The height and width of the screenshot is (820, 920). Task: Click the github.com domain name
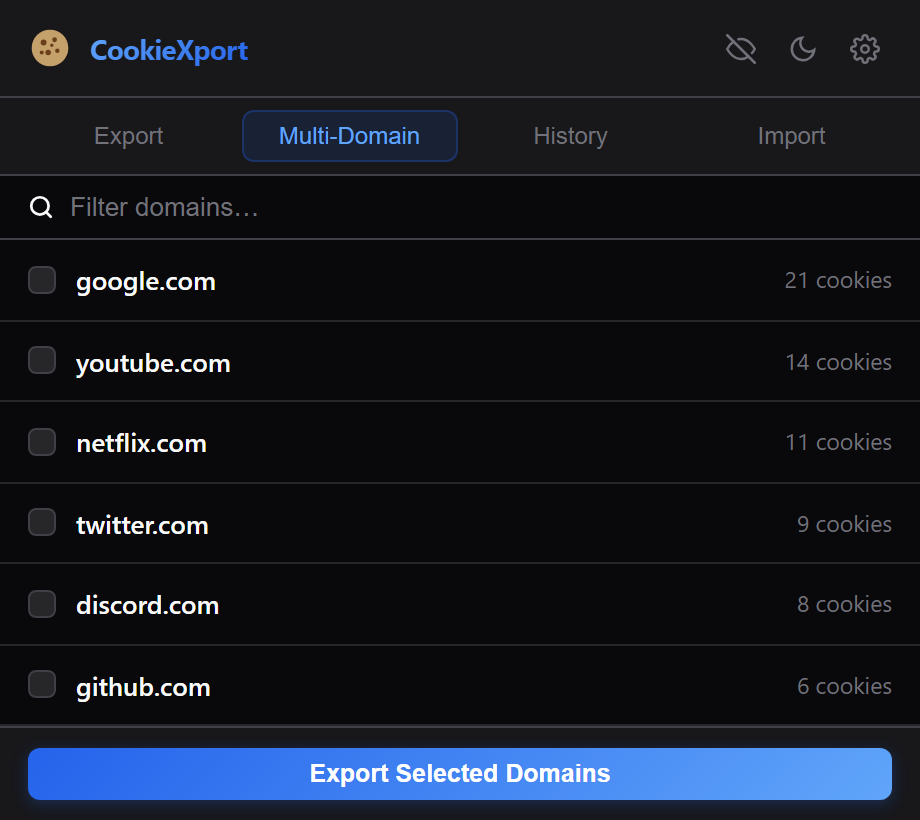coord(143,687)
